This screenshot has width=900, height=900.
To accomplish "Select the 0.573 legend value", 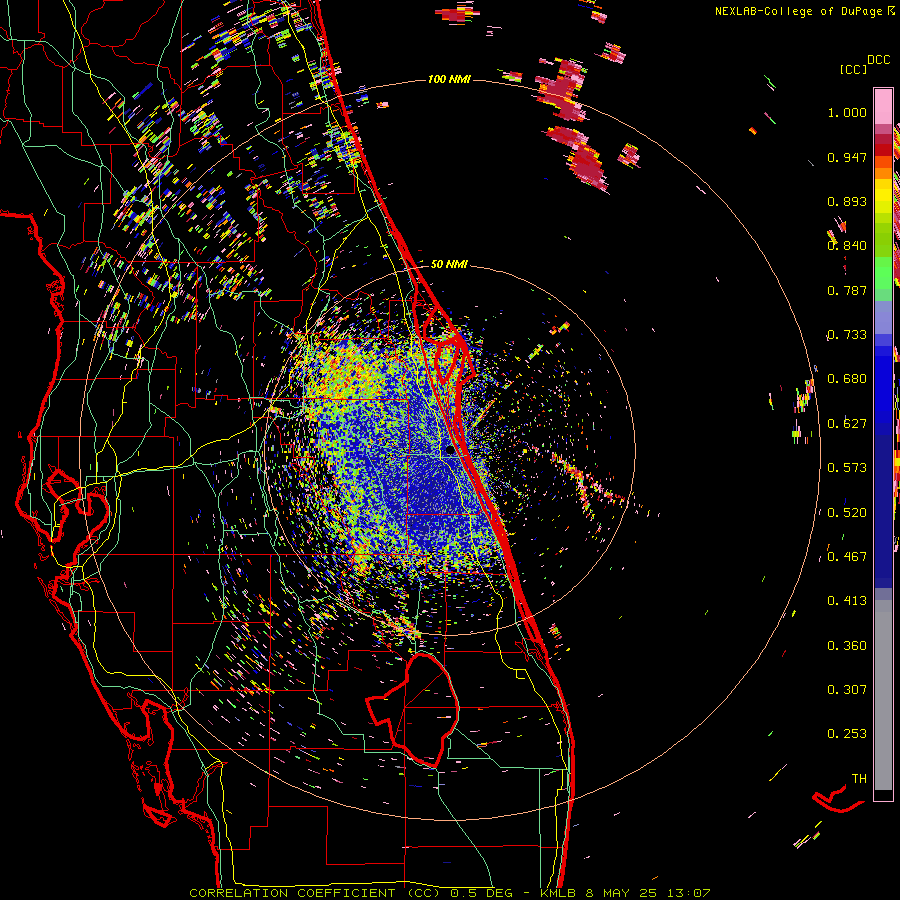I will coord(847,468).
